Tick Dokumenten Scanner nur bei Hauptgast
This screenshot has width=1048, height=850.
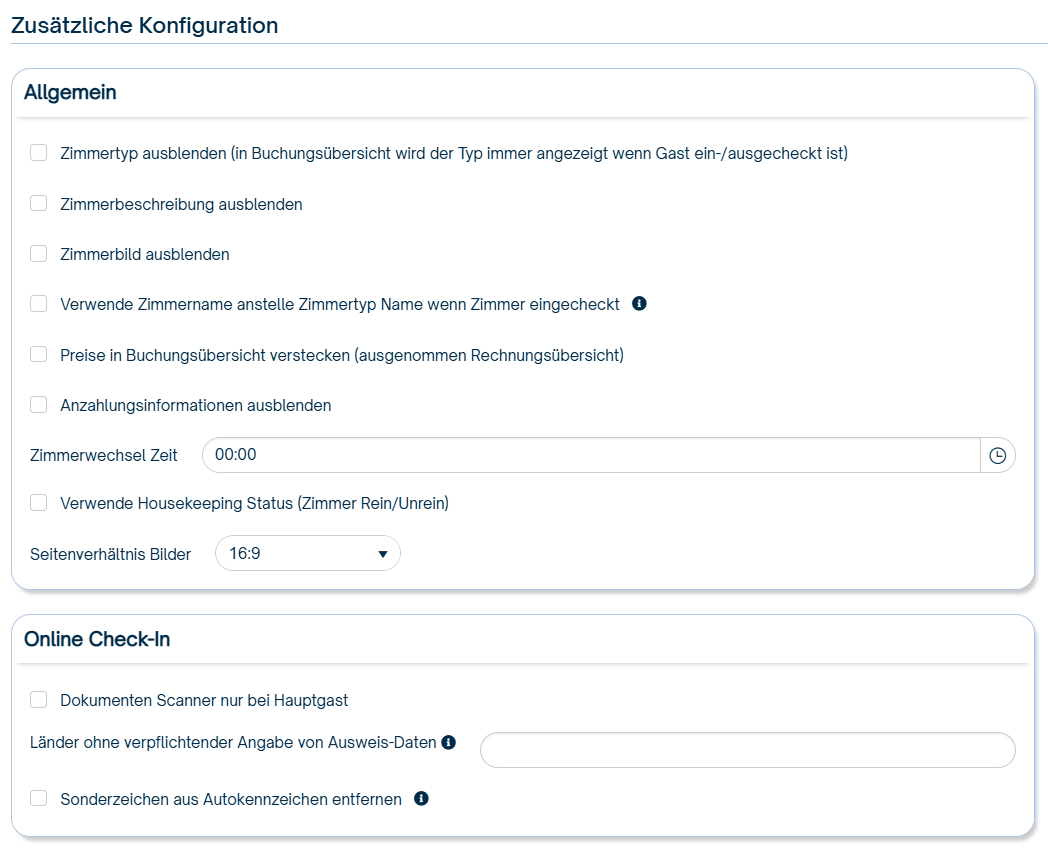(39, 700)
